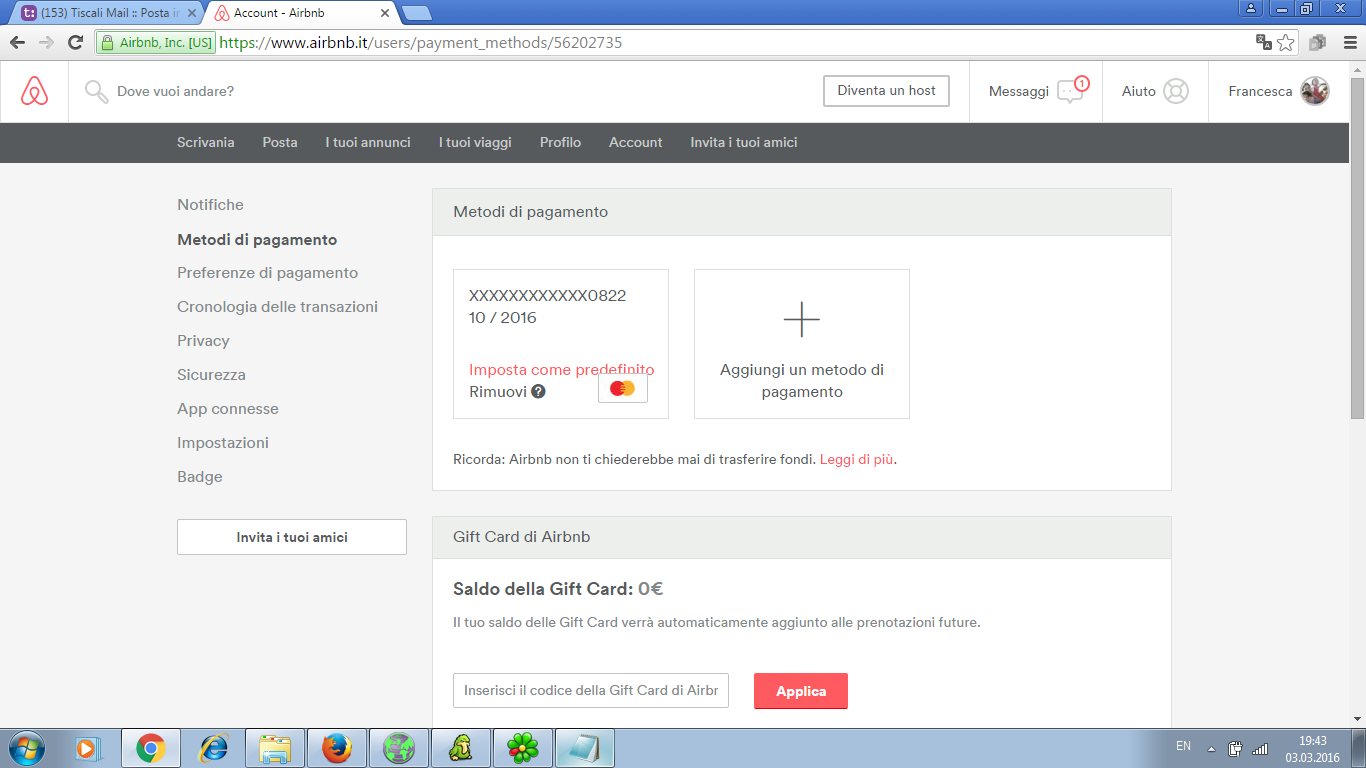Screen dimensions: 1366x768
Task: Open Firefox from the taskbar
Action: pyautogui.click(x=337, y=748)
